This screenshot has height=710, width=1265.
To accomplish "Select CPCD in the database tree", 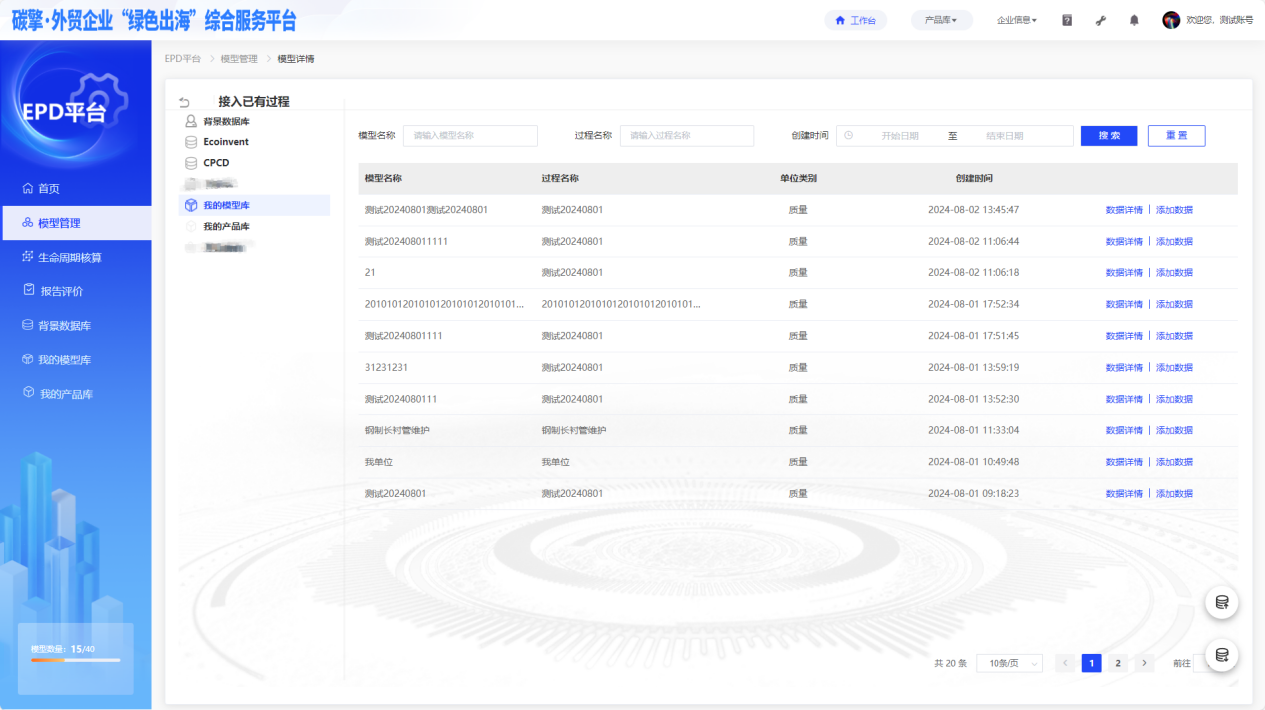I will point(216,163).
